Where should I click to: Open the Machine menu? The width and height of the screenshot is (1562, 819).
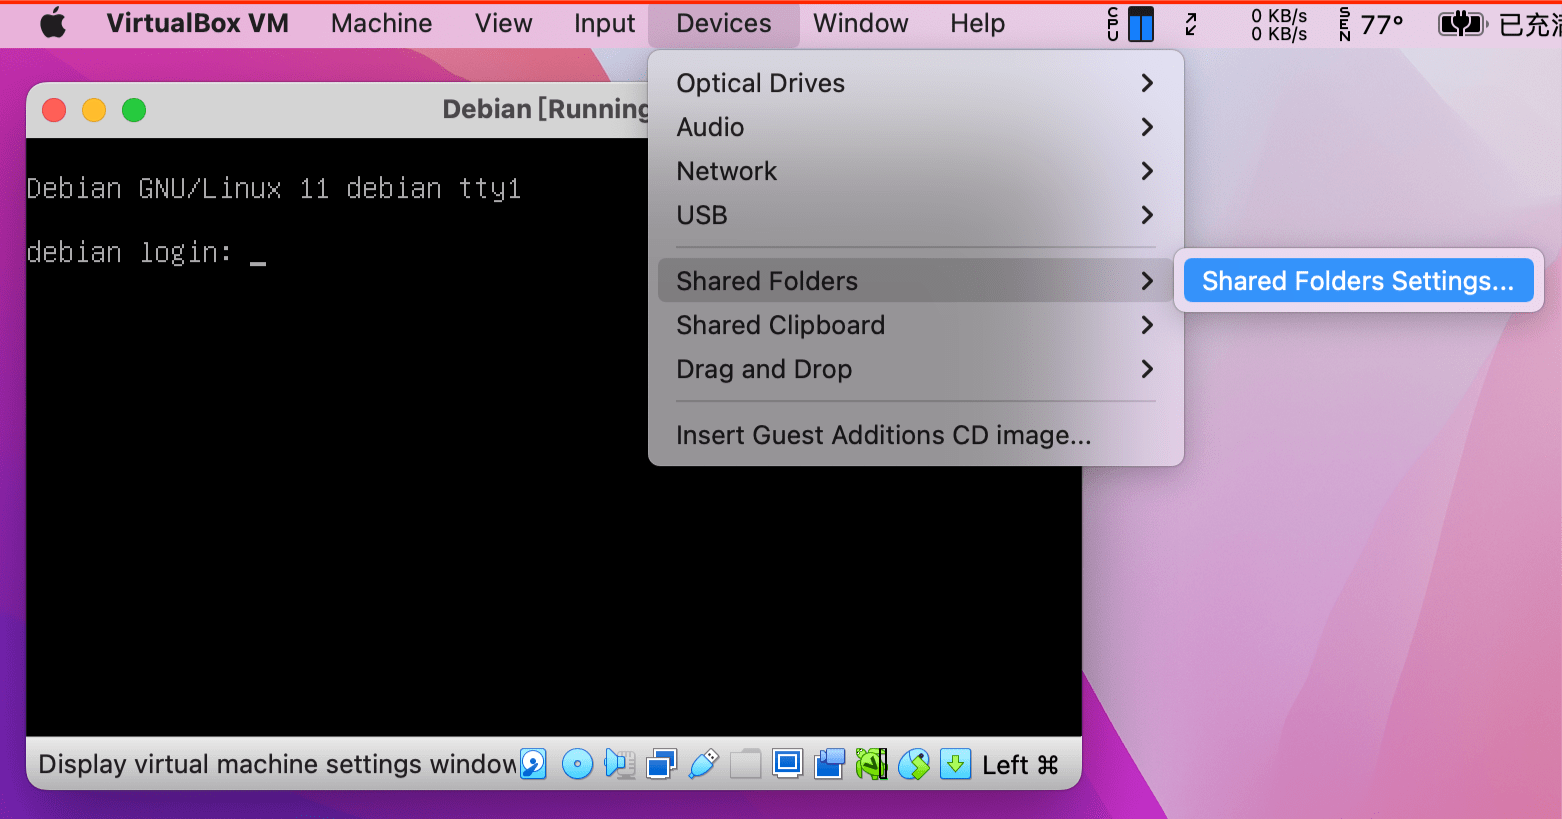pos(382,23)
